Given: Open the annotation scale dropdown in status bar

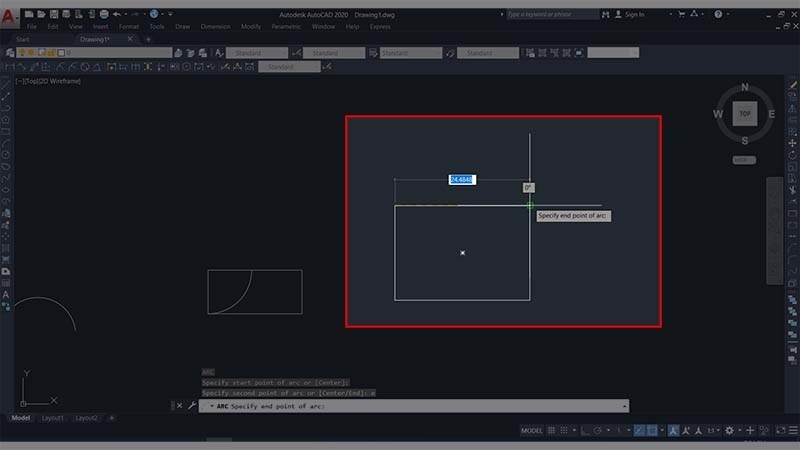Looking at the screenshot, I should tap(712, 431).
